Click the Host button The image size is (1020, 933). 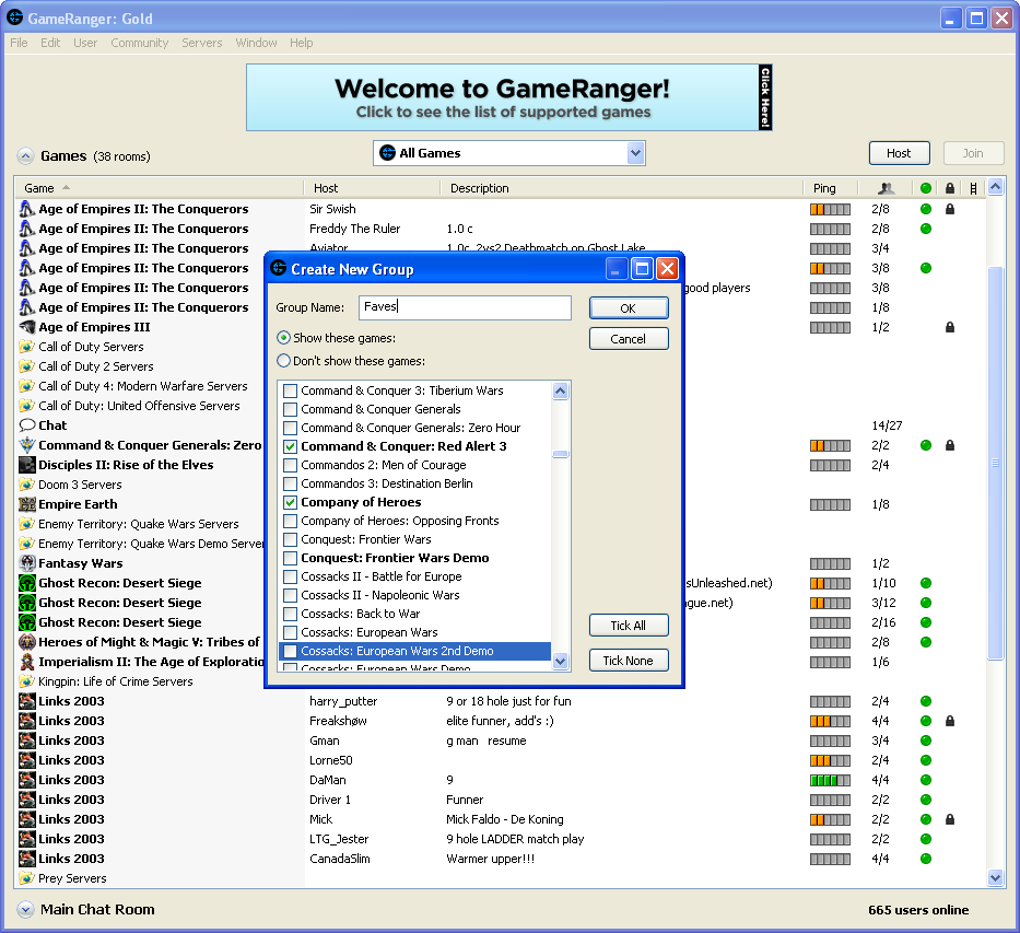coord(899,153)
